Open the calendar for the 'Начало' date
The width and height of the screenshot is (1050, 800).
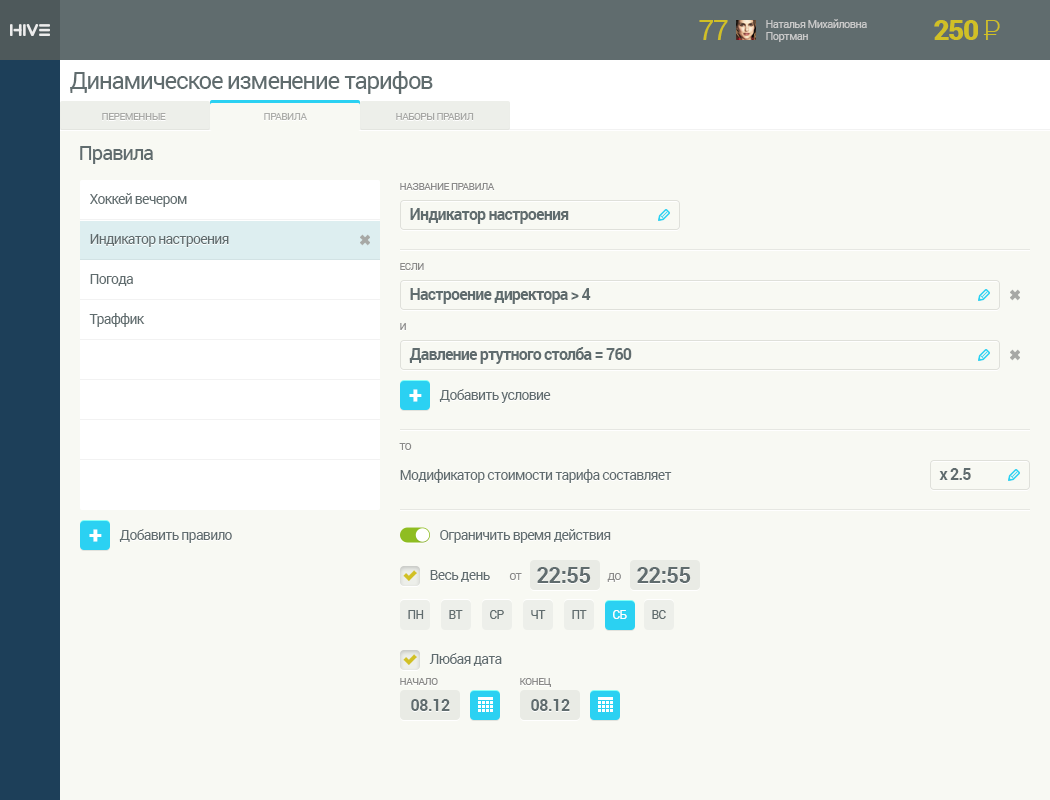coord(485,705)
